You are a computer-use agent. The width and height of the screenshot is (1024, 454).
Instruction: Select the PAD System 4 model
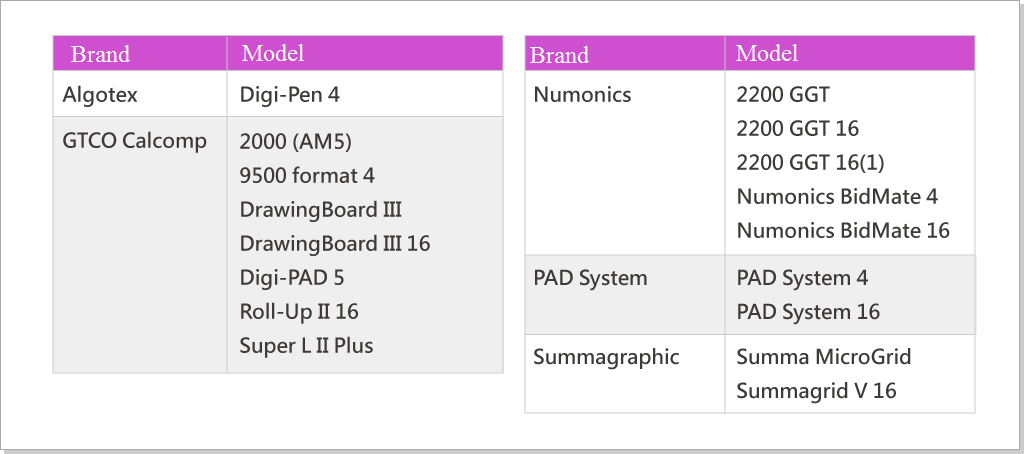point(802,277)
